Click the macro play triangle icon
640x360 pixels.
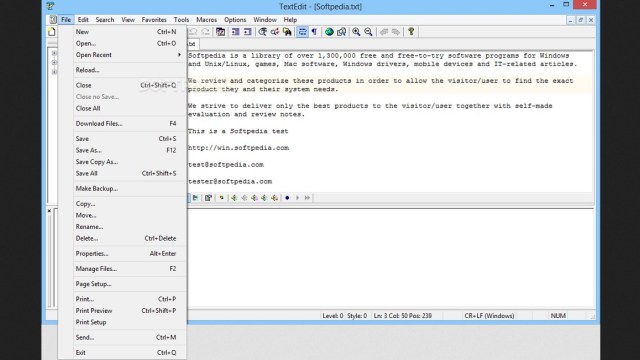pos(298,198)
